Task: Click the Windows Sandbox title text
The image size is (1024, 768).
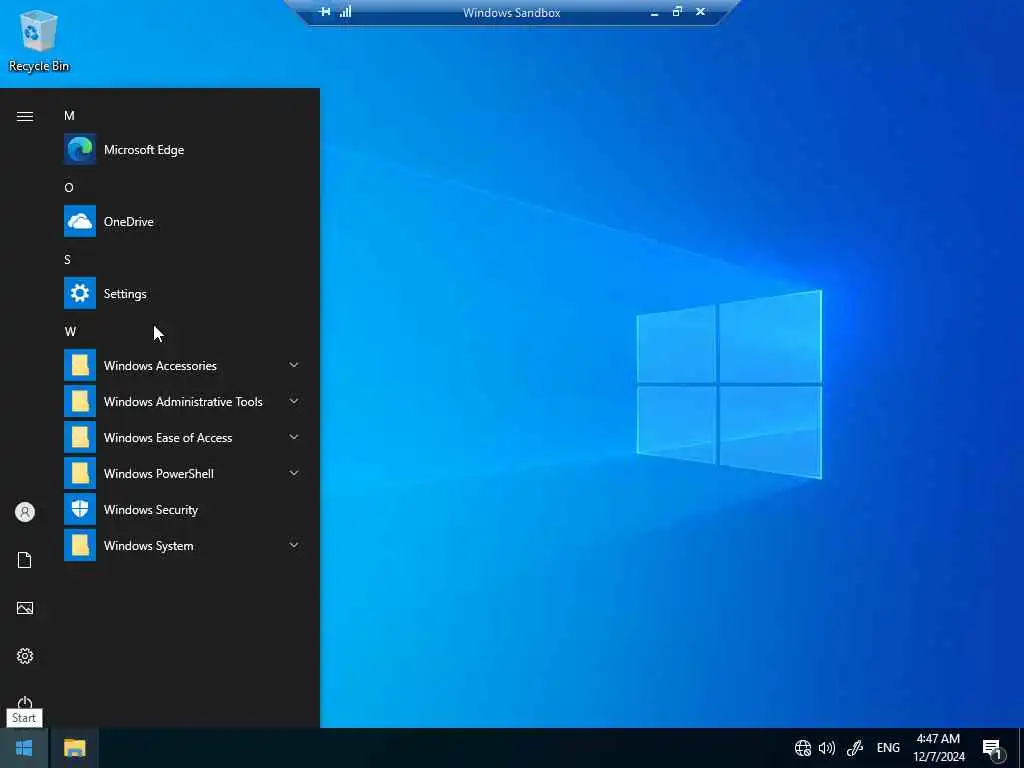Action: pos(511,12)
